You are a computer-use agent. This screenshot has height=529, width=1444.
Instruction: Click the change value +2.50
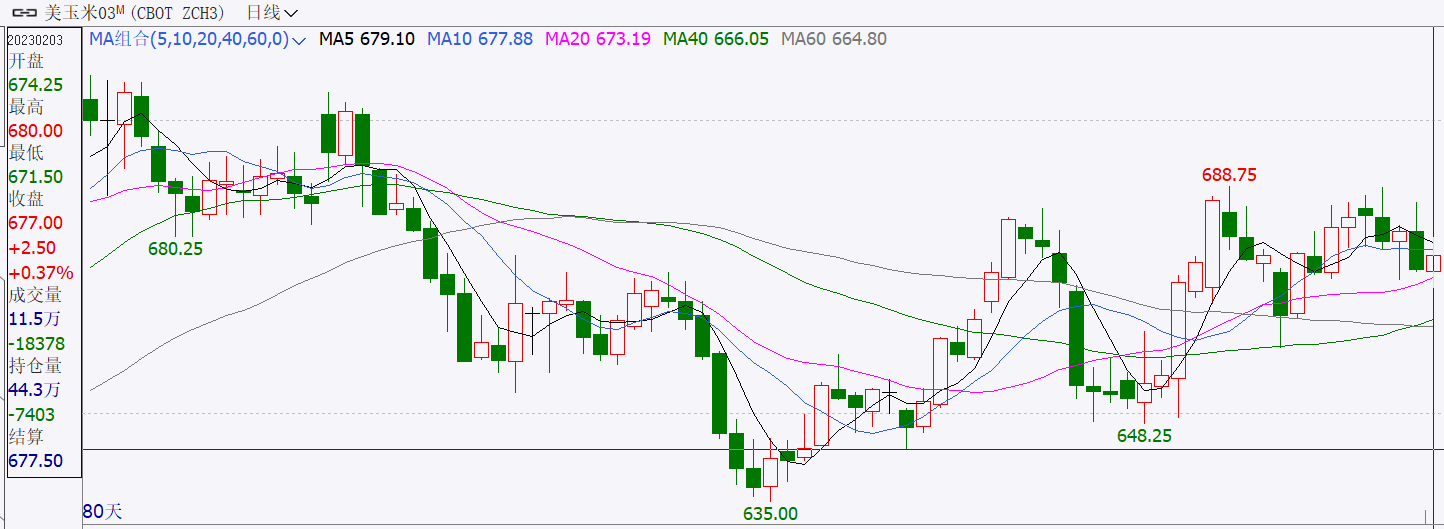[32, 248]
